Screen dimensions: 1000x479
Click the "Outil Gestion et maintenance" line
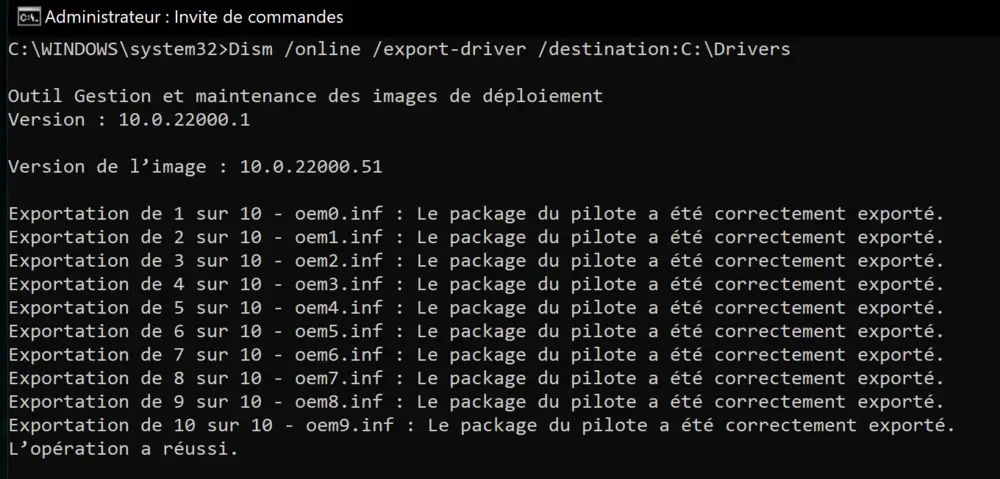[305, 96]
